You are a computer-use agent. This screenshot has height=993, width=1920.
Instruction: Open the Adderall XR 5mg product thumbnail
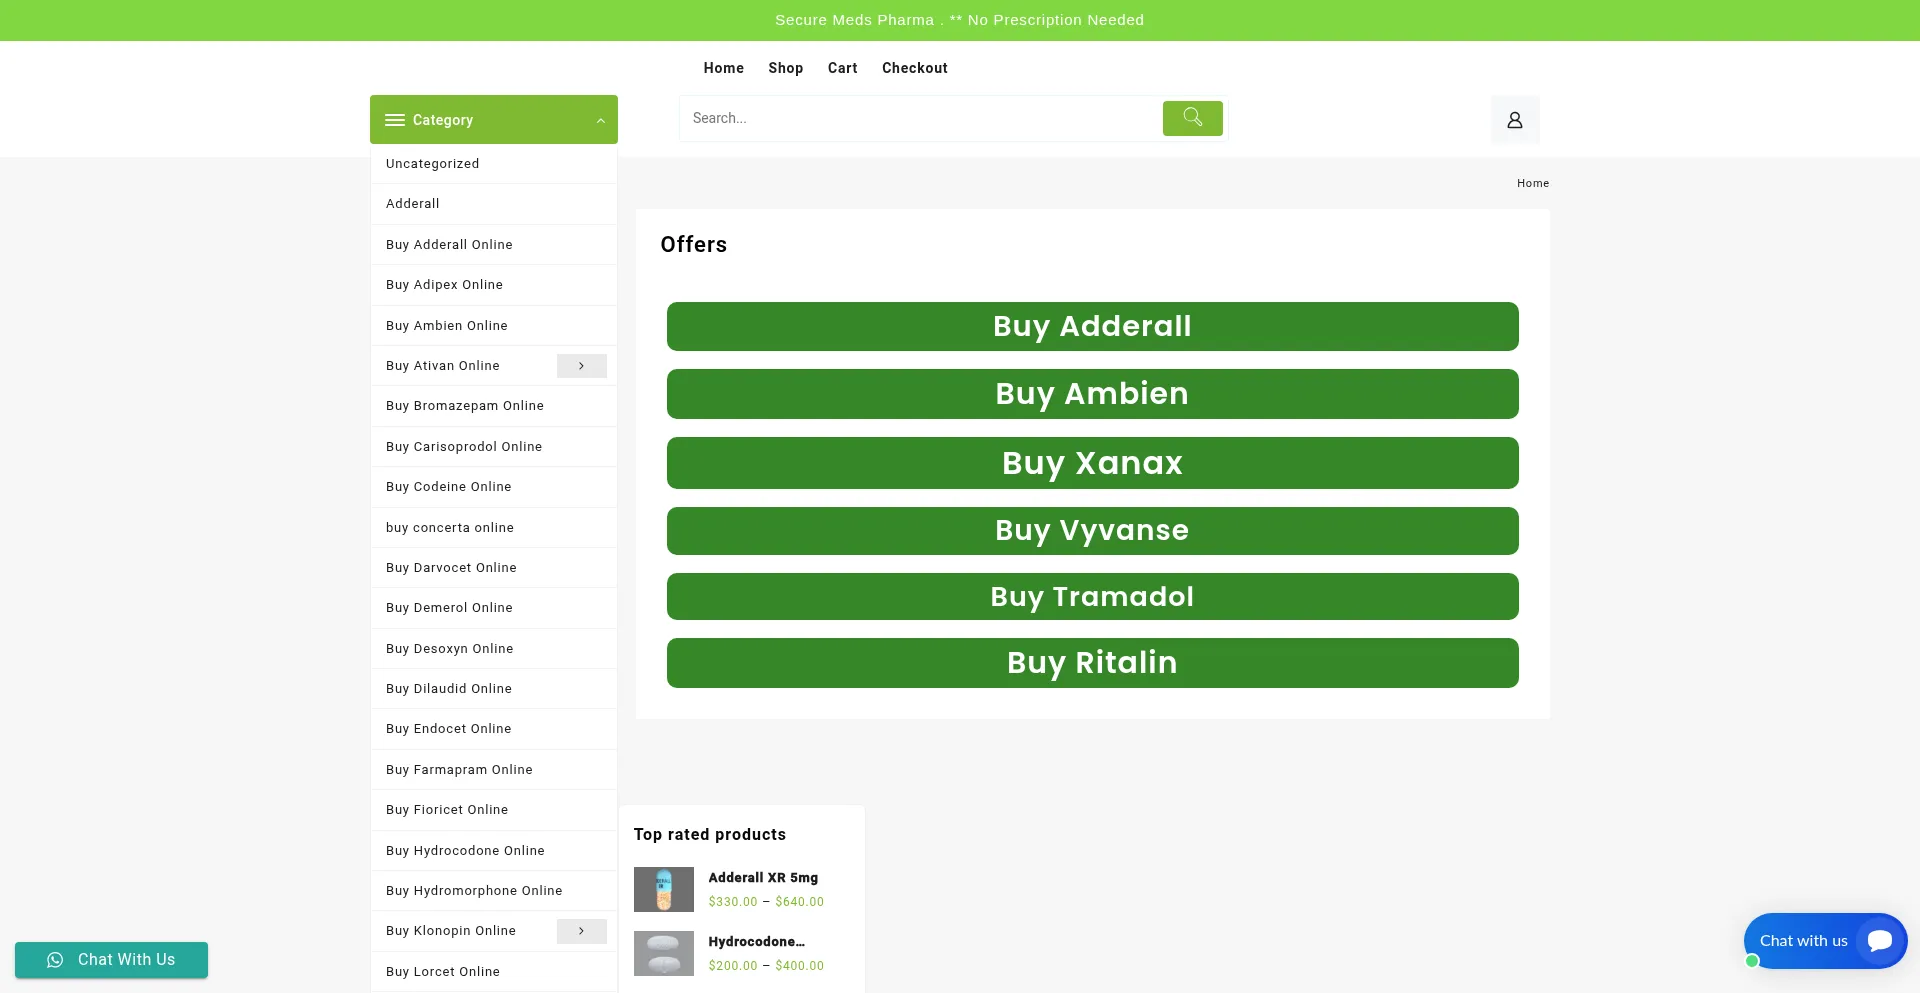coord(663,889)
